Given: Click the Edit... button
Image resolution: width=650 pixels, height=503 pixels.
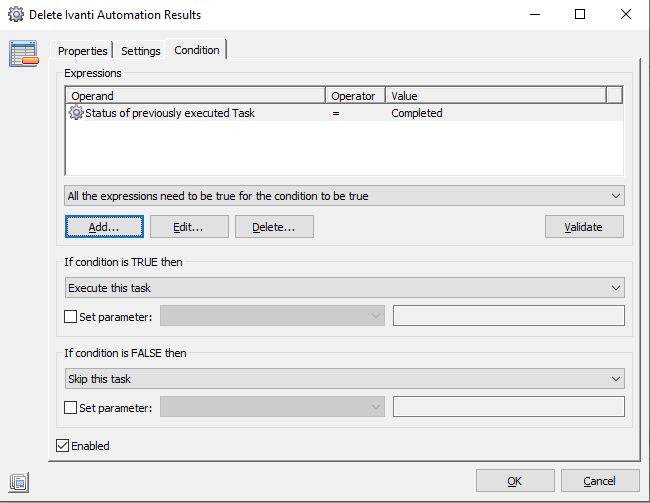Looking at the screenshot, I should pos(189,226).
